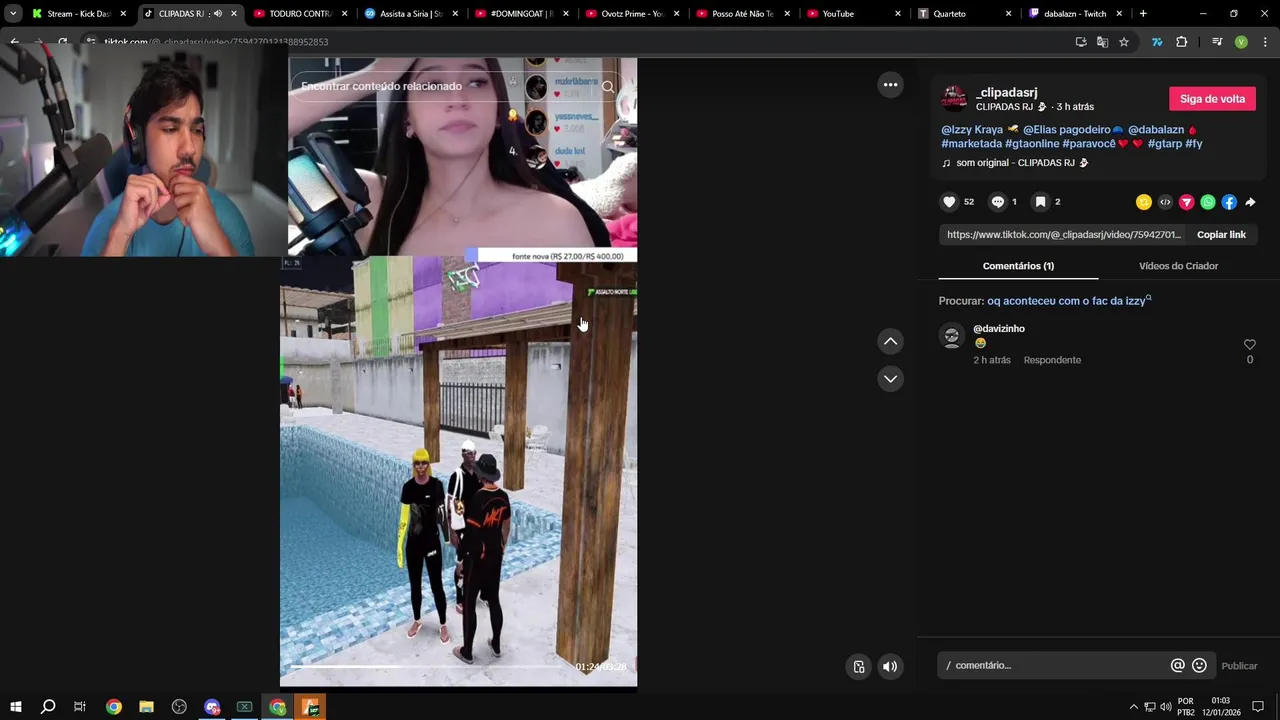Expand the tab search dropdown arrow

click(13, 14)
